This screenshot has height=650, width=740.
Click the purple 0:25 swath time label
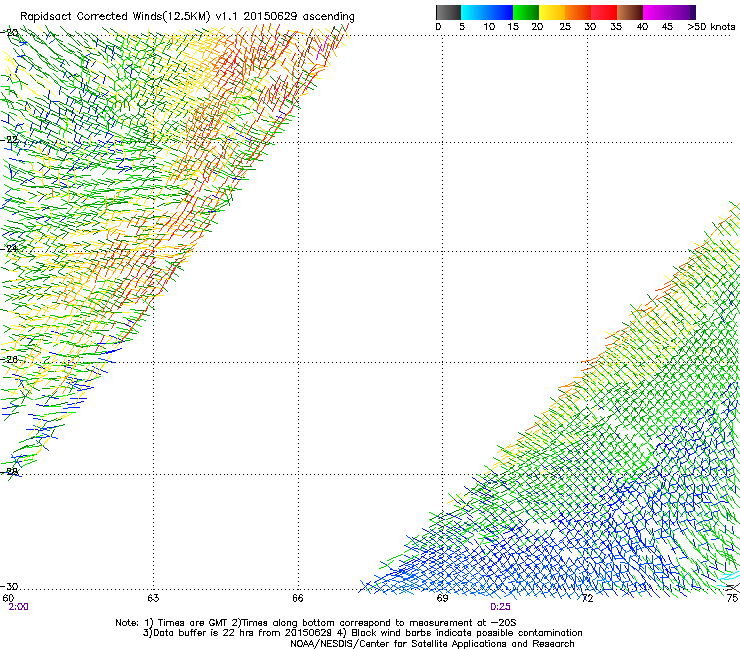[x=500, y=607]
